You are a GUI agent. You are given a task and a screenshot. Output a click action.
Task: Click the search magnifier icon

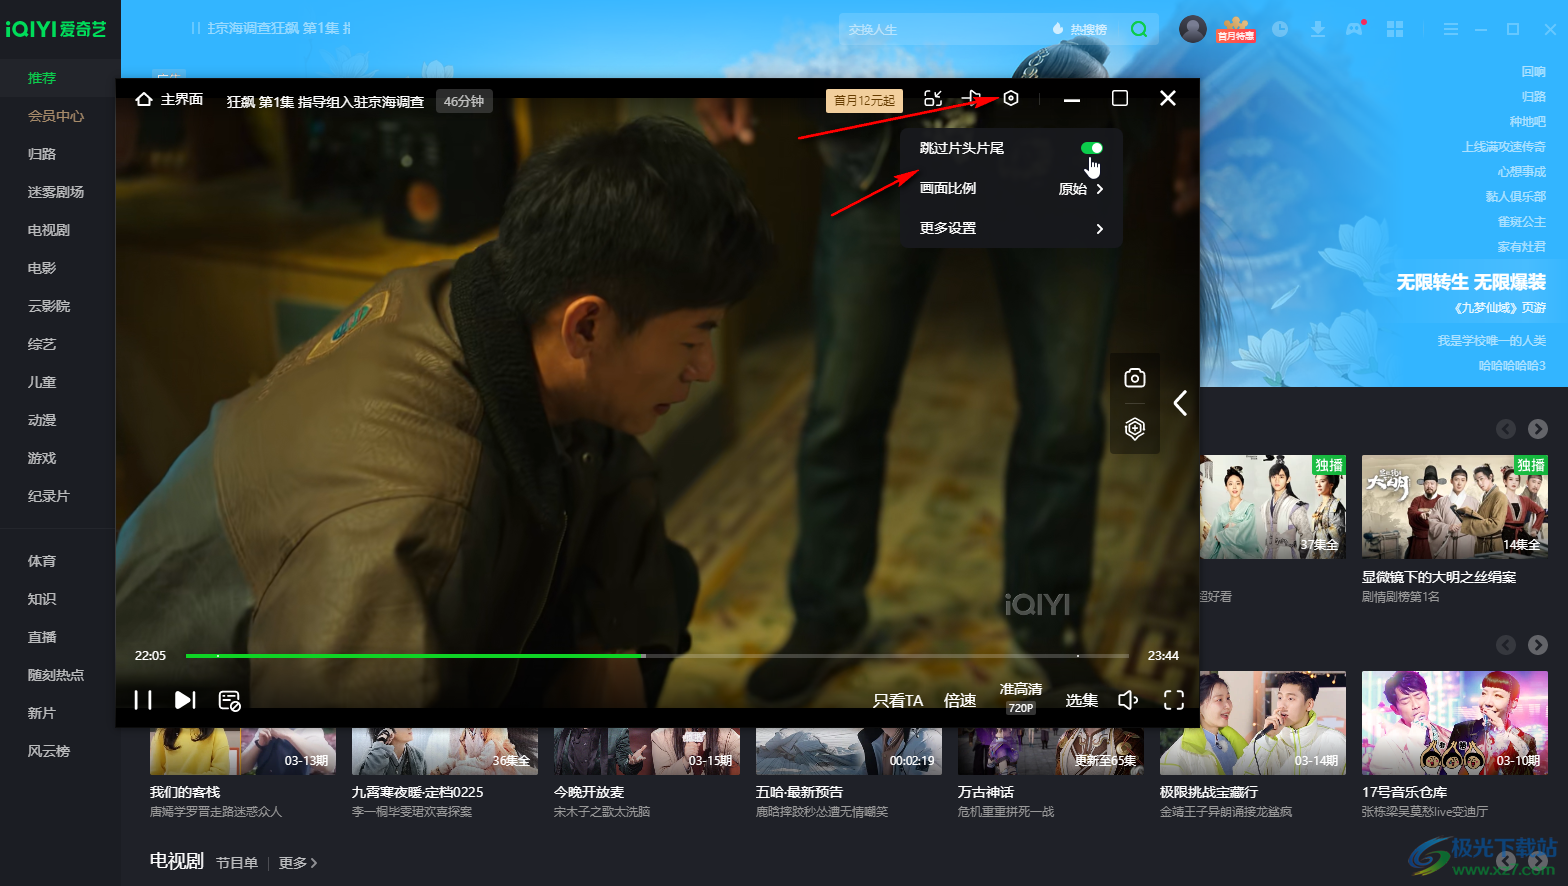[1138, 29]
